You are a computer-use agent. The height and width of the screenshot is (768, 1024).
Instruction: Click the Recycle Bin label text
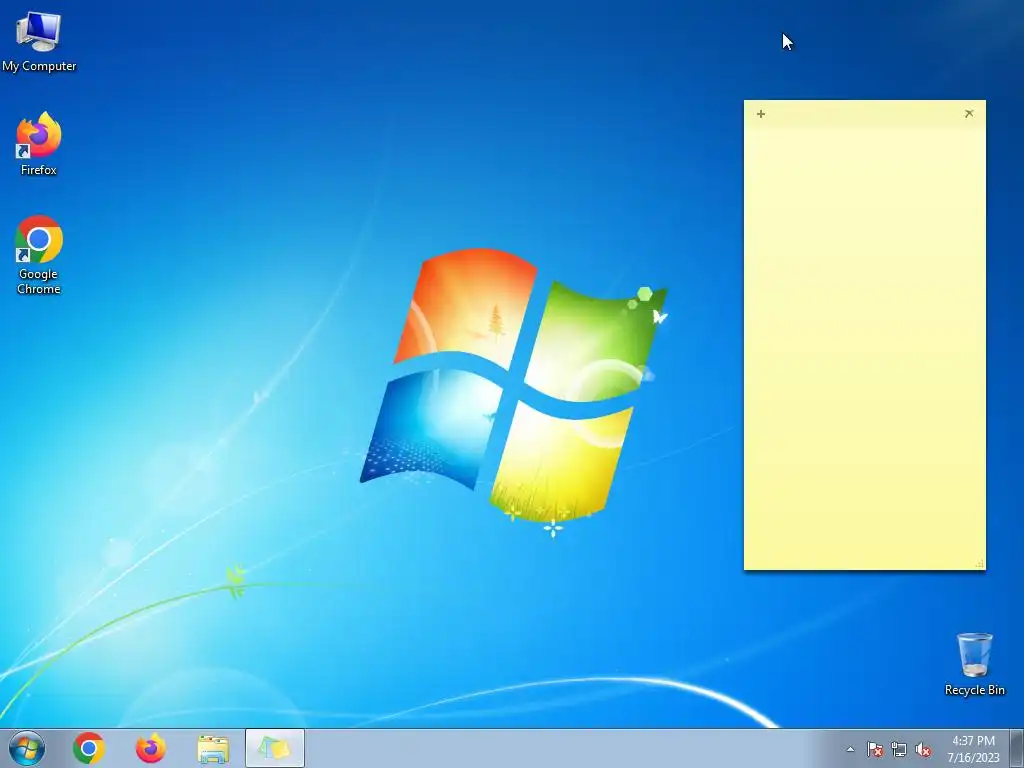click(x=974, y=690)
